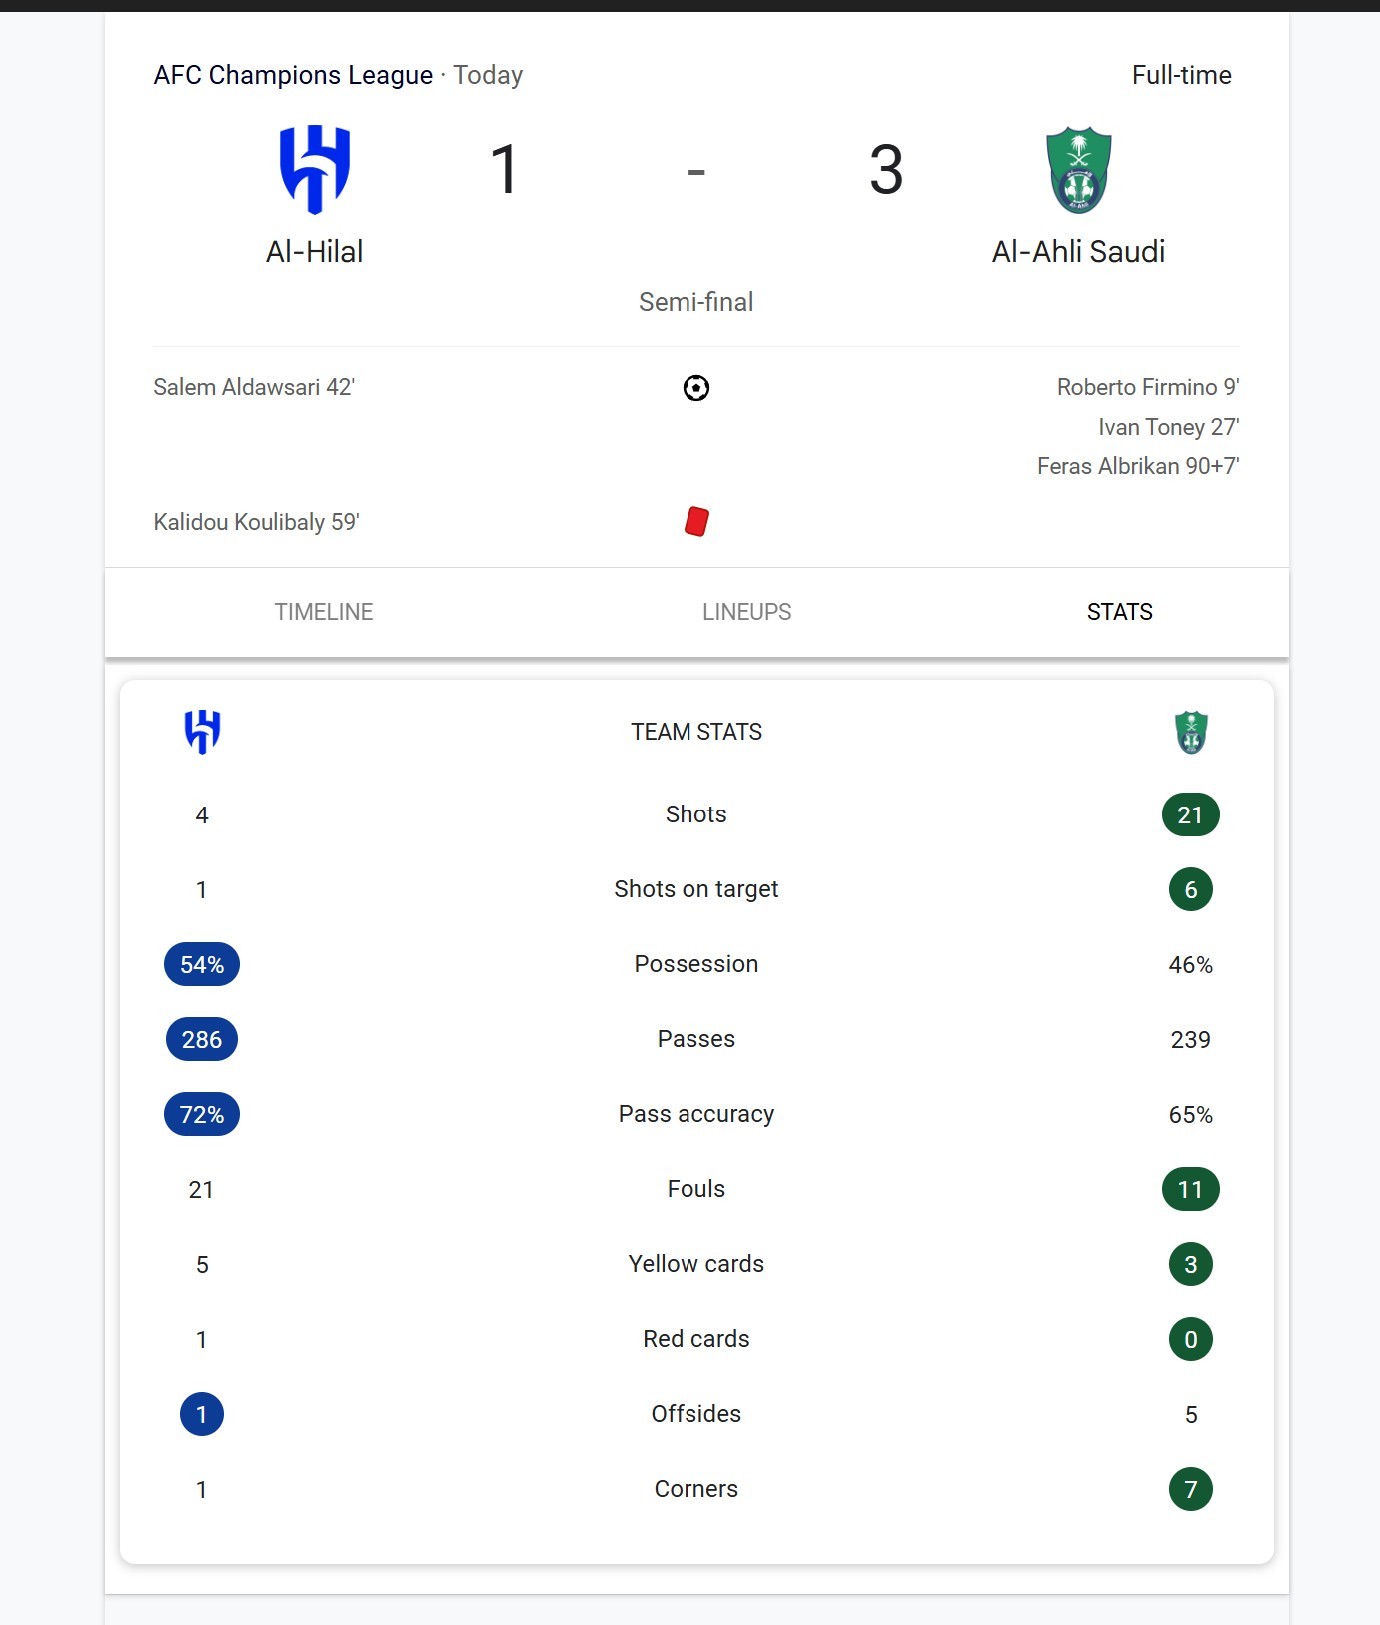Click scorer Roberto Firmino 9'

click(1148, 387)
